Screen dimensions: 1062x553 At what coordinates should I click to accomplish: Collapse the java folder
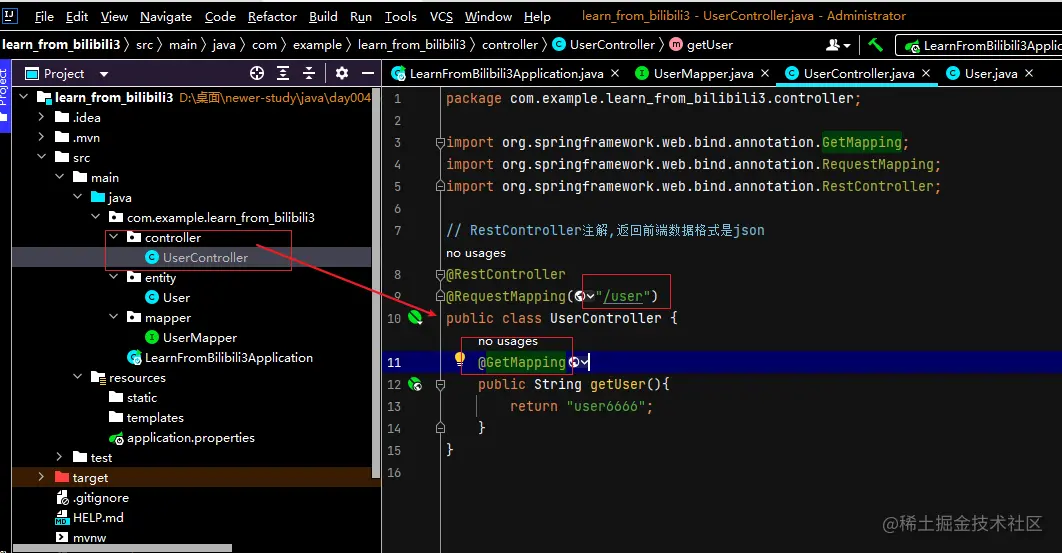coord(77,197)
